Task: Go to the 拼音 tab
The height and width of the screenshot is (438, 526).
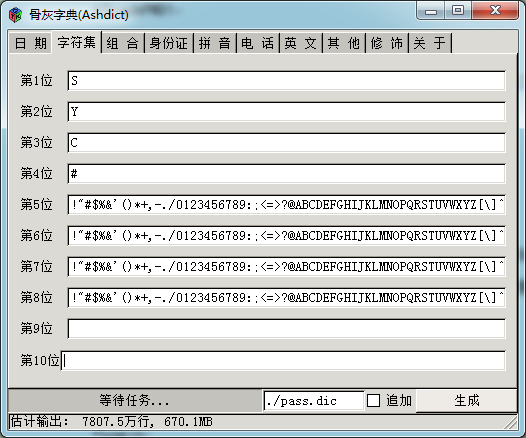Action: (215, 43)
